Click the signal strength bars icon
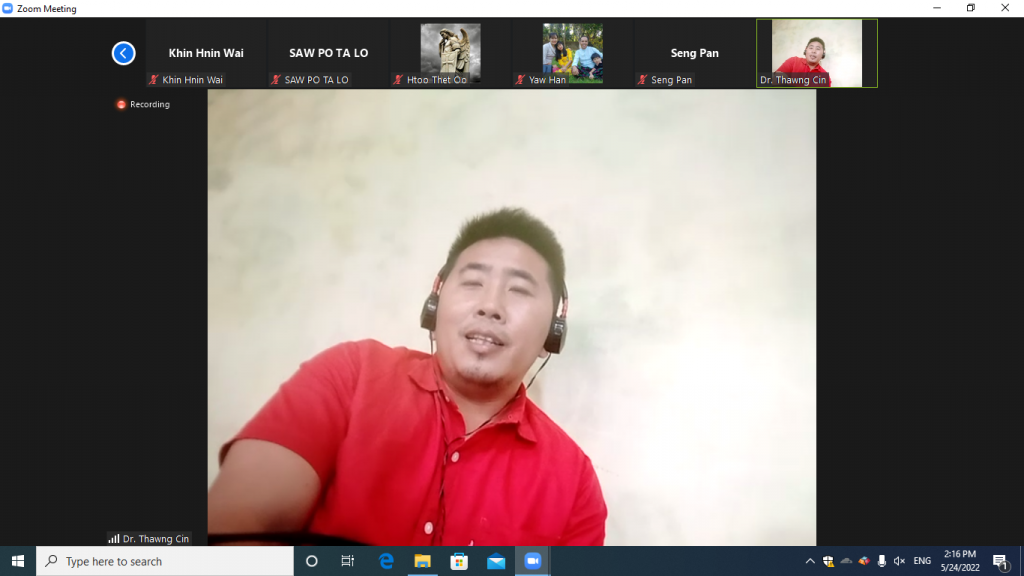This screenshot has height=576, width=1024. (x=114, y=539)
